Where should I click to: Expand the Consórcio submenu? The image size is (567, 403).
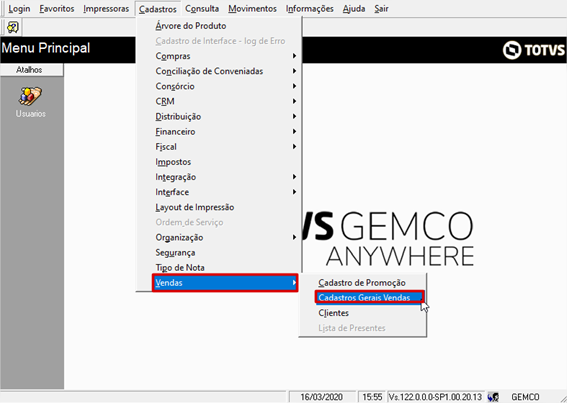click(x=218, y=86)
